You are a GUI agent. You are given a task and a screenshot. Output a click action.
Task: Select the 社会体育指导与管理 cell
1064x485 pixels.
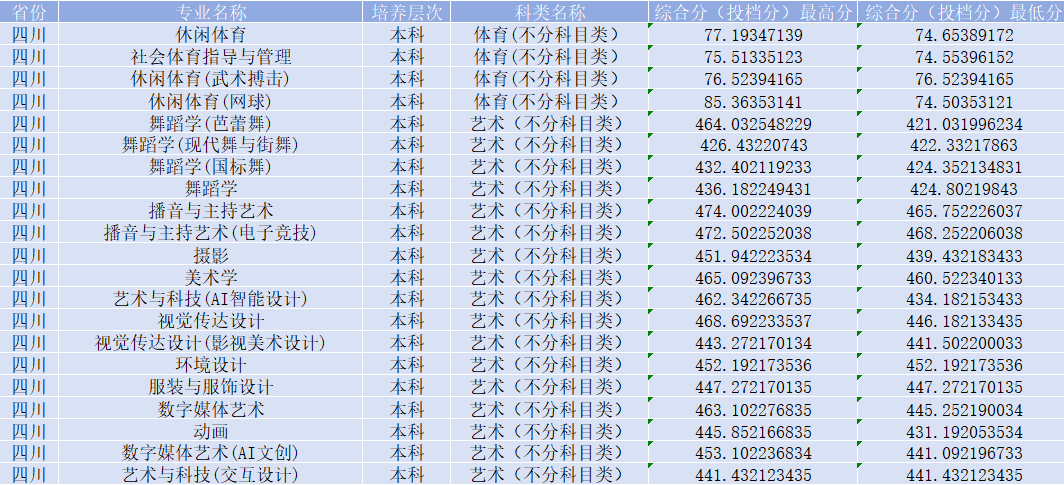pyautogui.click(x=211, y=57)
